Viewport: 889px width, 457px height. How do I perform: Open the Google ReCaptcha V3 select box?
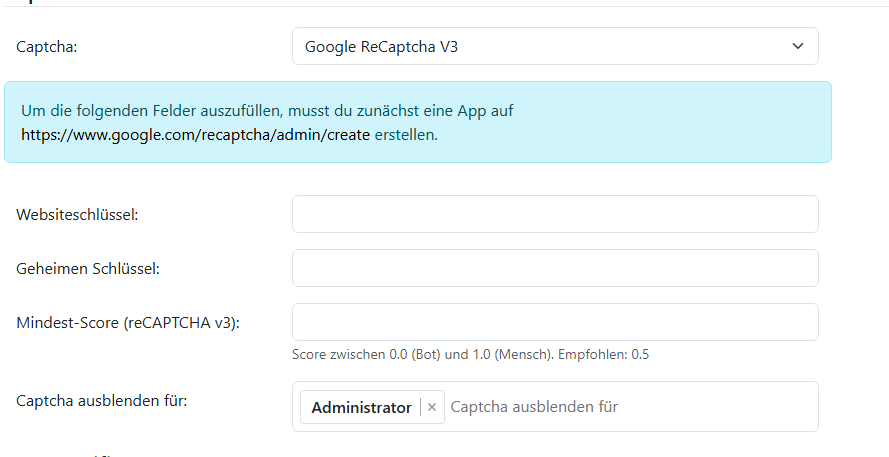(x=540, y=46)
